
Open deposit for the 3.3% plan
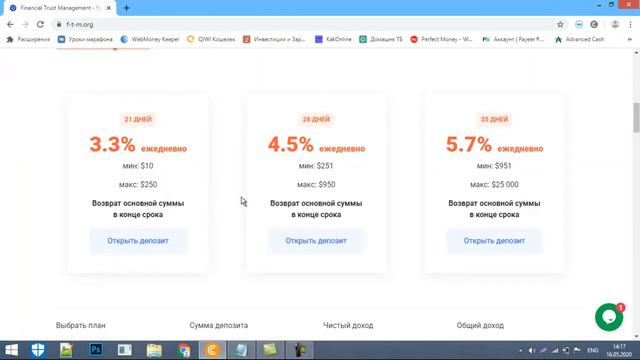[x=138, y=241]
